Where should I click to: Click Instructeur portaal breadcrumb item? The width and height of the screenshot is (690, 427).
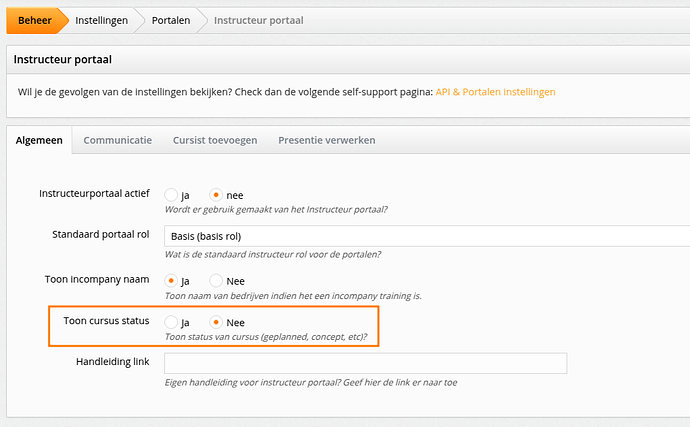(258, 20)
